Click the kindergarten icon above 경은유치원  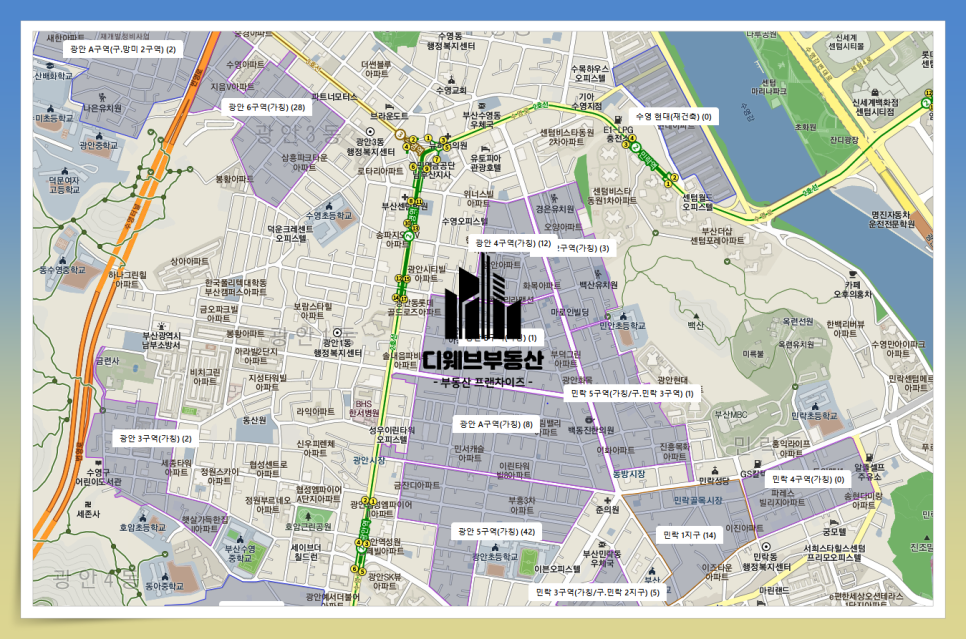click(x=554, y=198)
